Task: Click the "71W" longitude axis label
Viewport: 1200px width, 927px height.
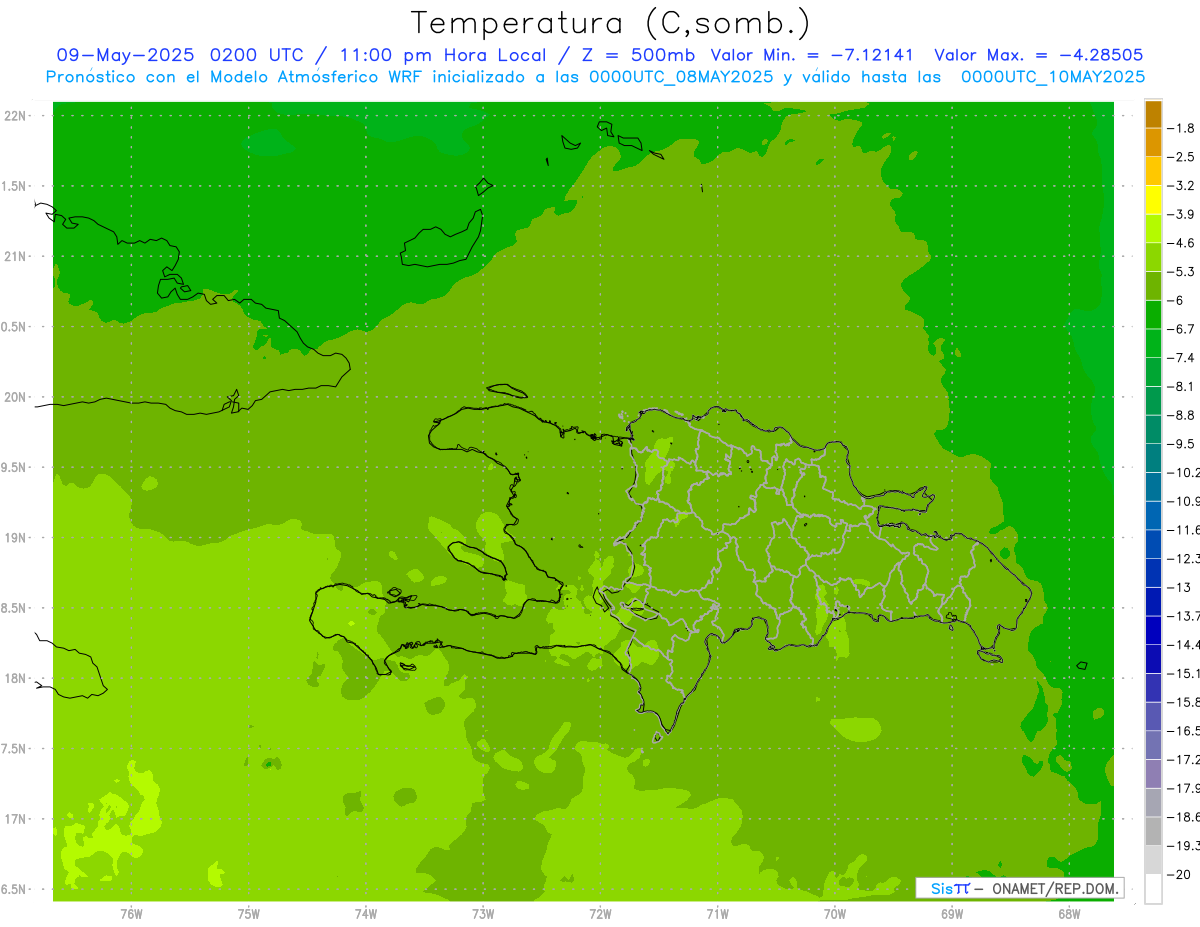Action: click(x=717, y=914)
